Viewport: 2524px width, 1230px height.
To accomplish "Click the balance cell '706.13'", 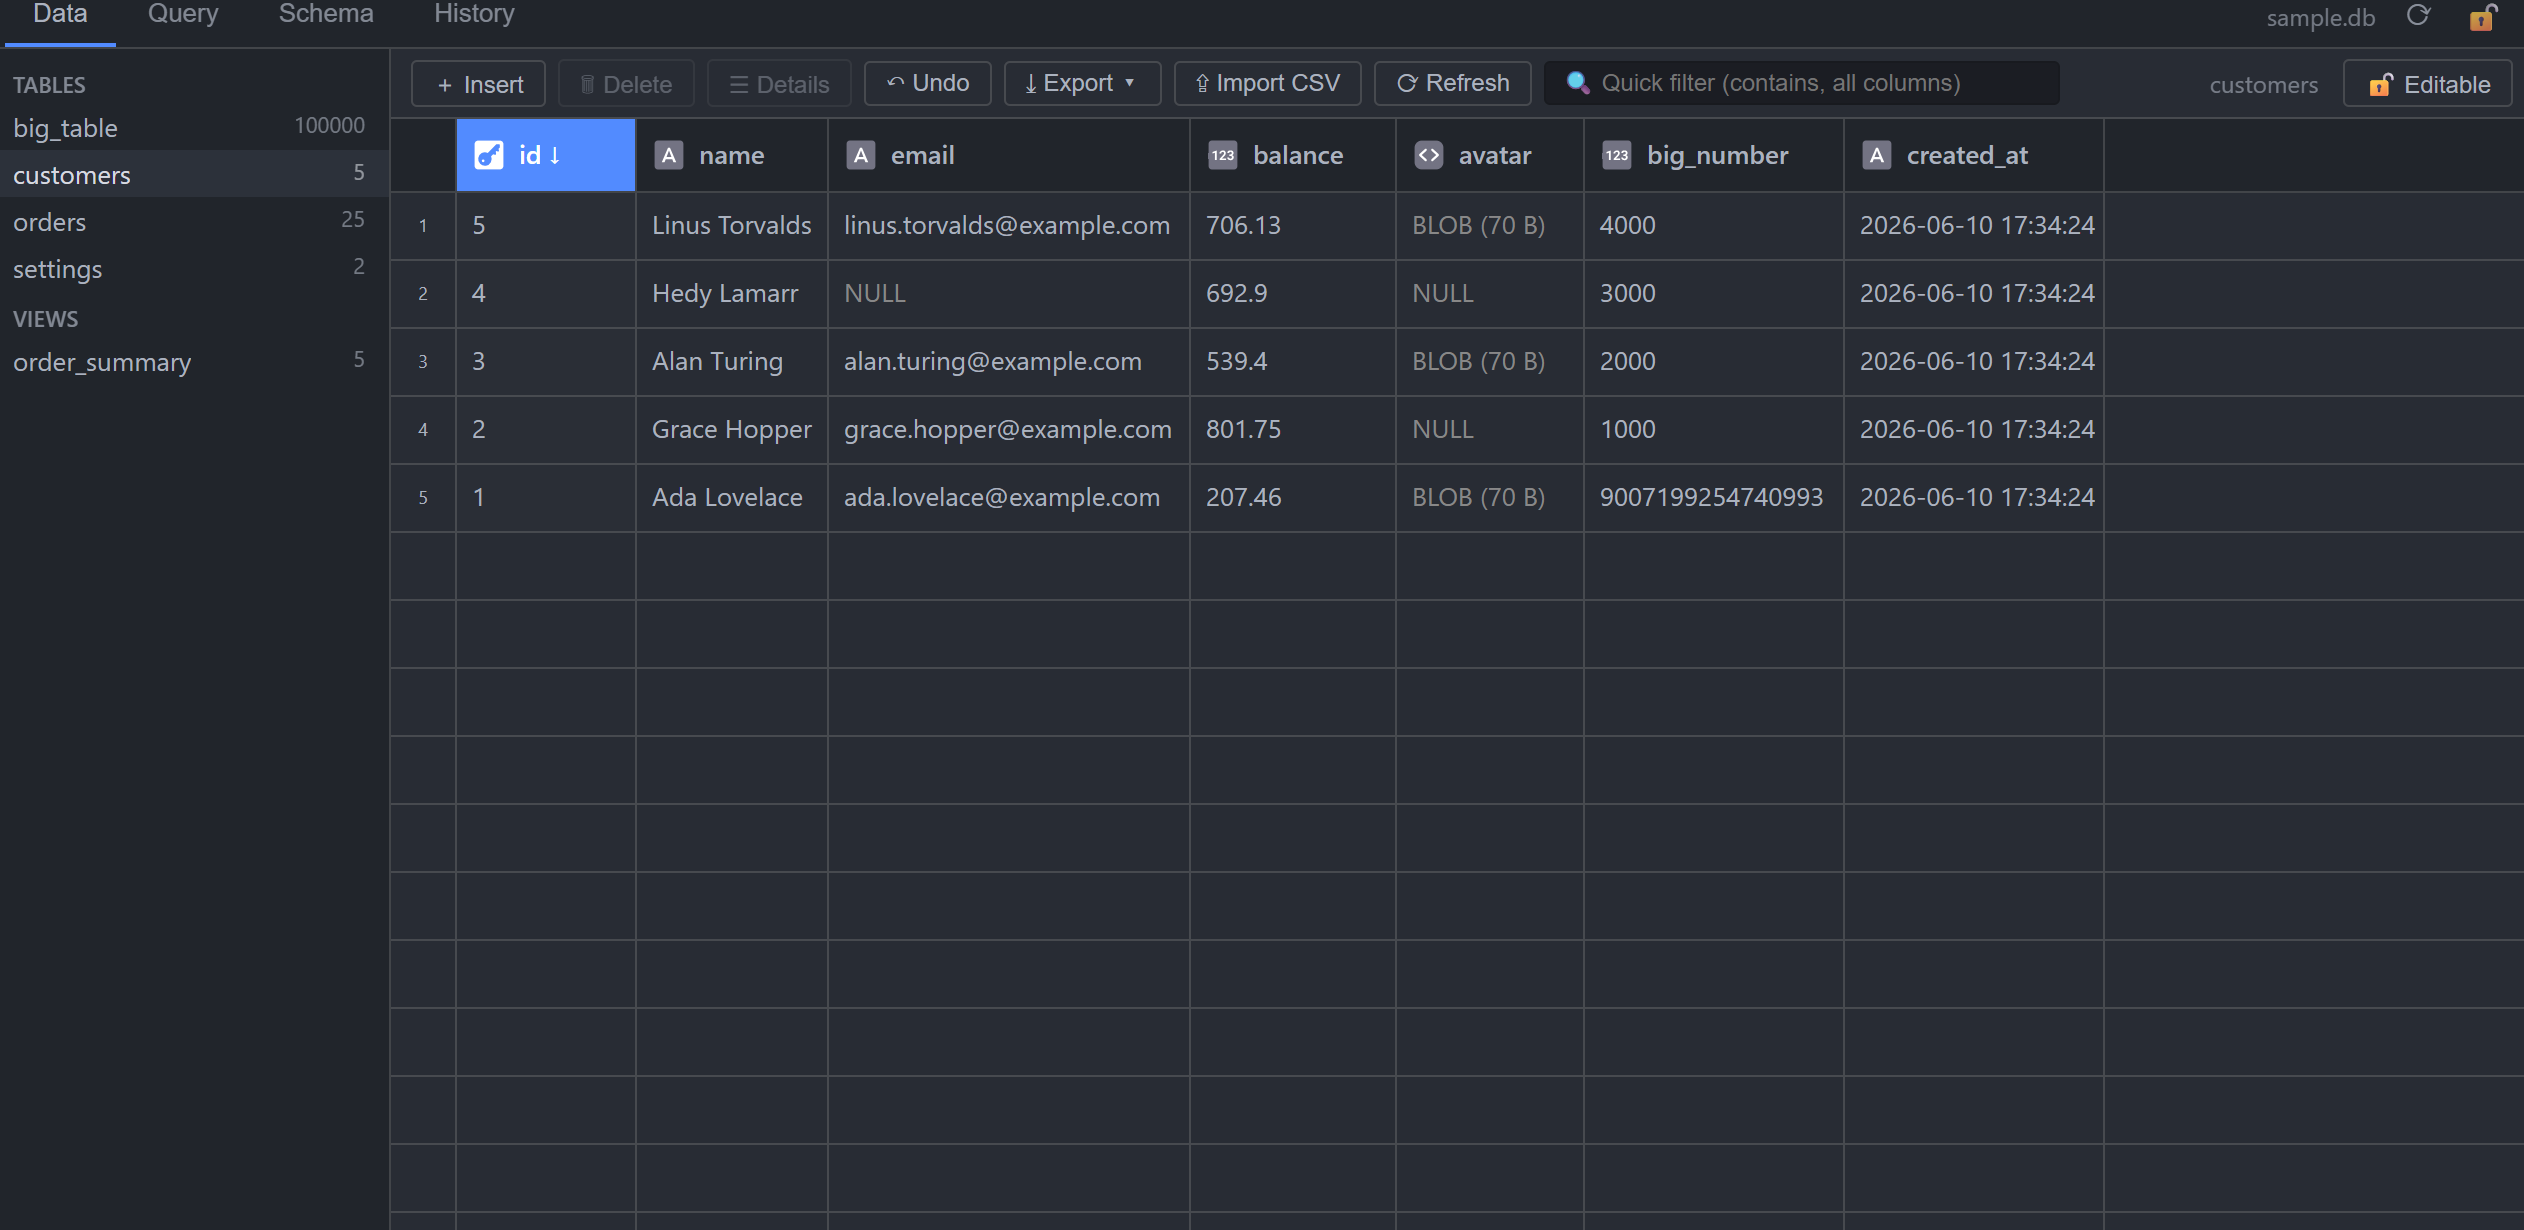I will [1293, 226].
